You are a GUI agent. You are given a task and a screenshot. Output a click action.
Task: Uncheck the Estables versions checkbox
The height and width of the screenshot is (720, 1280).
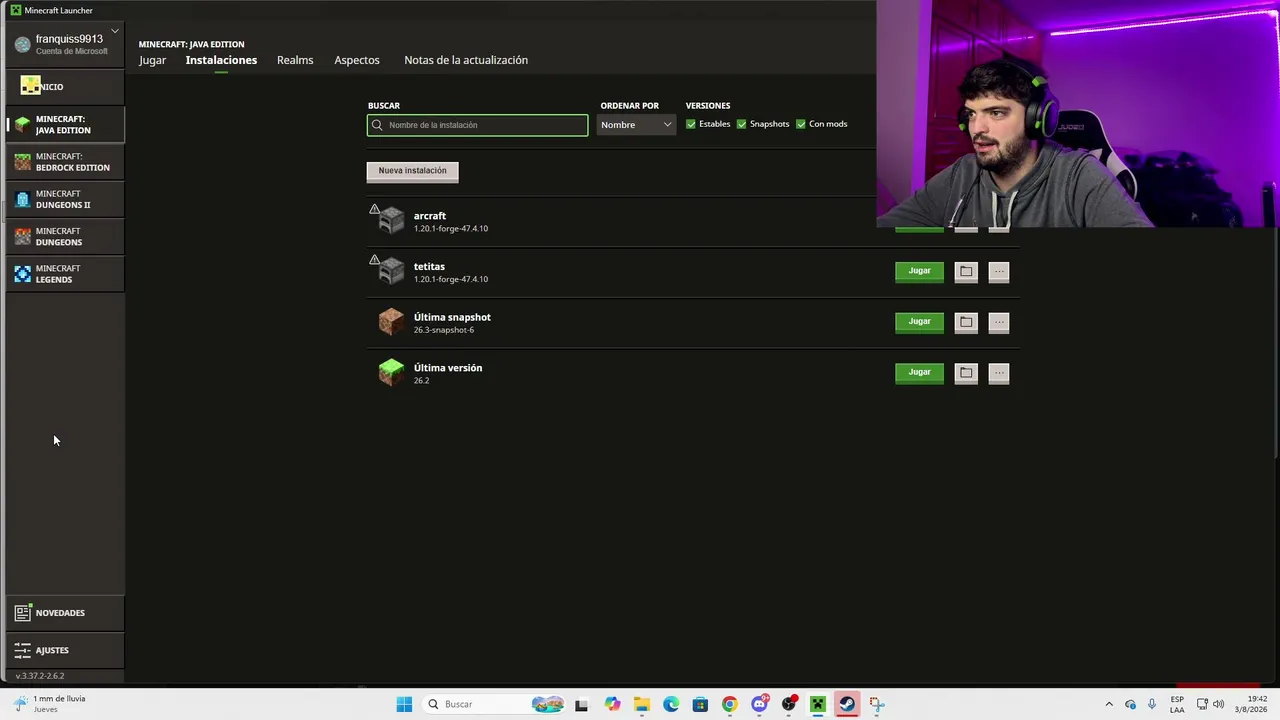(x=691, y=124)
